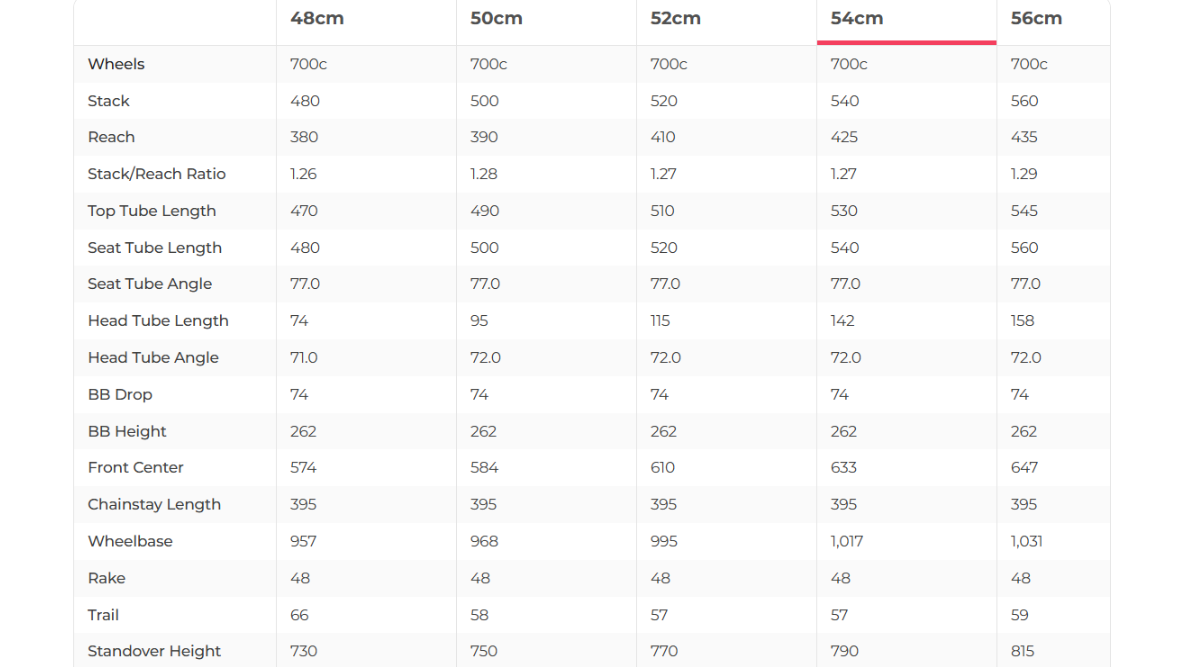
Task: Click the 1,017 wheelbase value for 54cm
Action: 847,541
